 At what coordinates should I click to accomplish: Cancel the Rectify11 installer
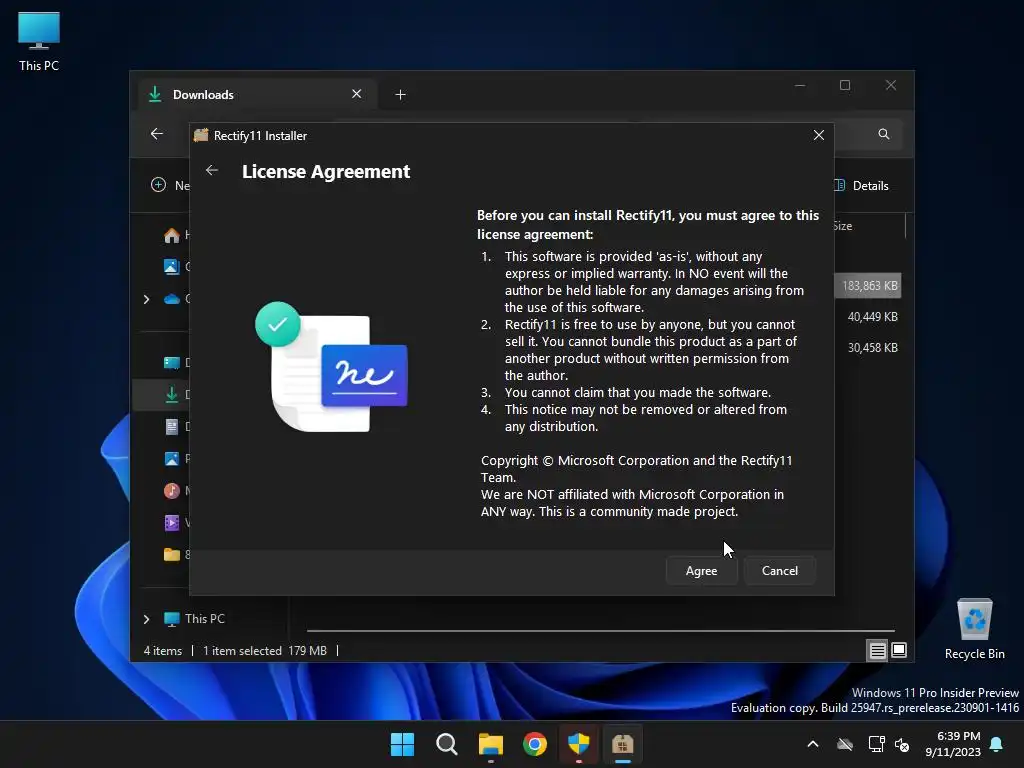[780, 571]
